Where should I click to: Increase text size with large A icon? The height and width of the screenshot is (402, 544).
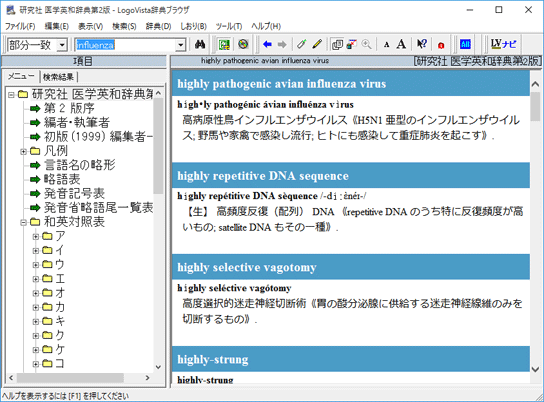(x=401, y=44)
